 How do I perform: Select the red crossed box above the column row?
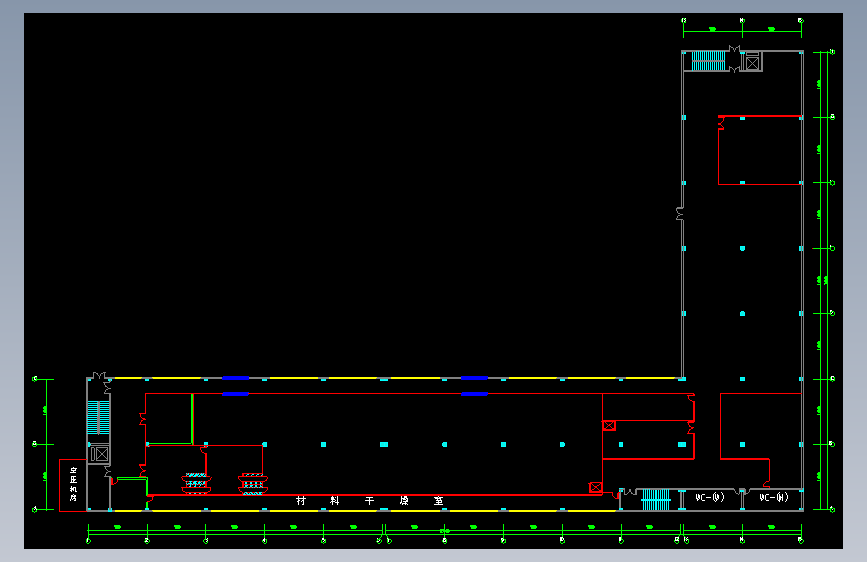point(609,425)
